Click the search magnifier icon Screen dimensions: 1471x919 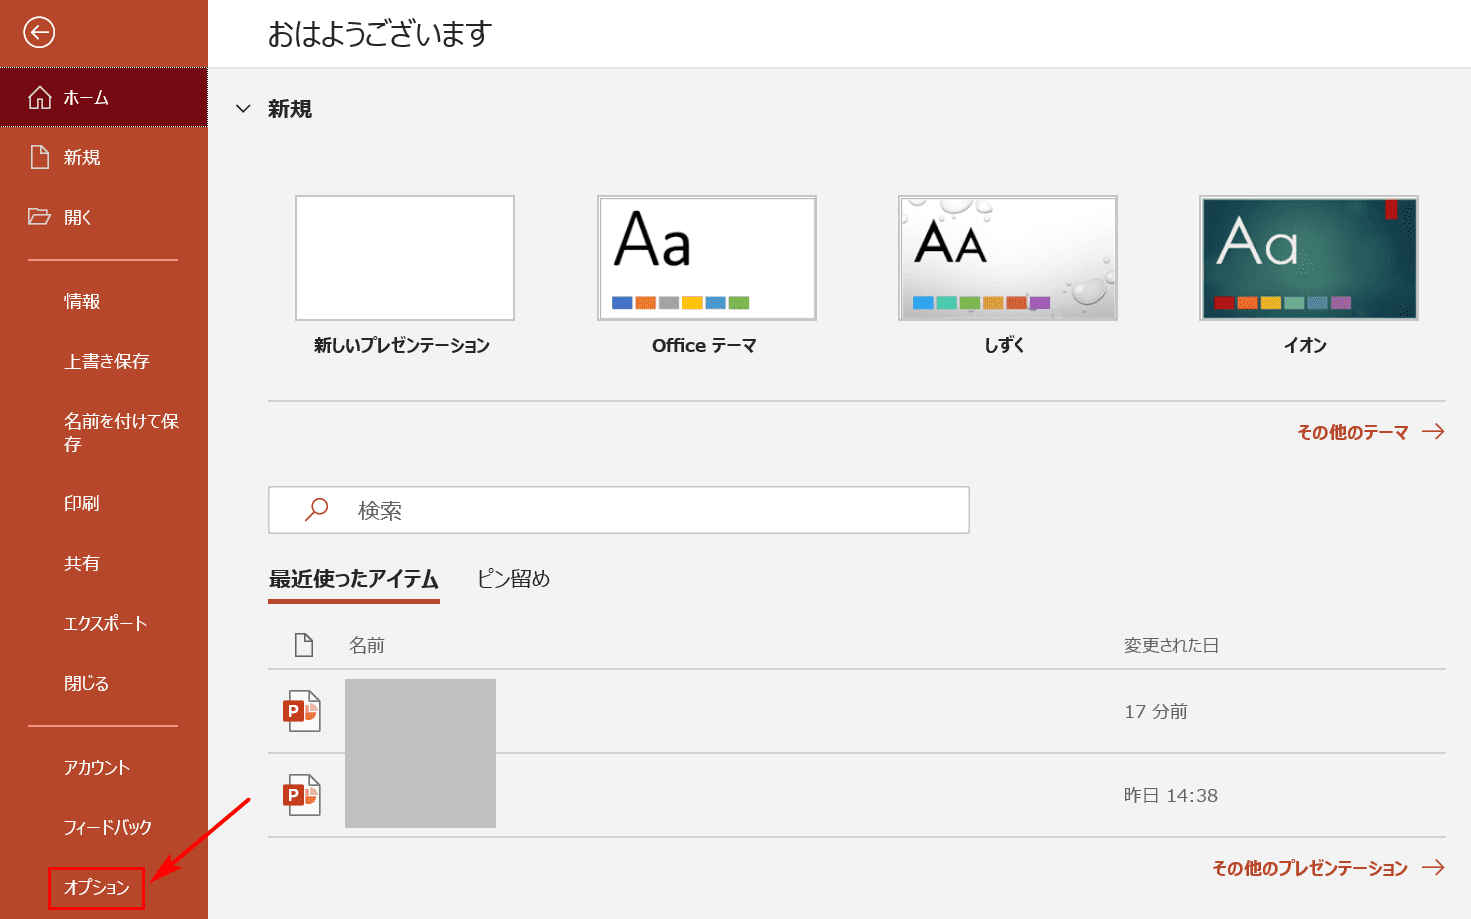(x=316, y=510)
